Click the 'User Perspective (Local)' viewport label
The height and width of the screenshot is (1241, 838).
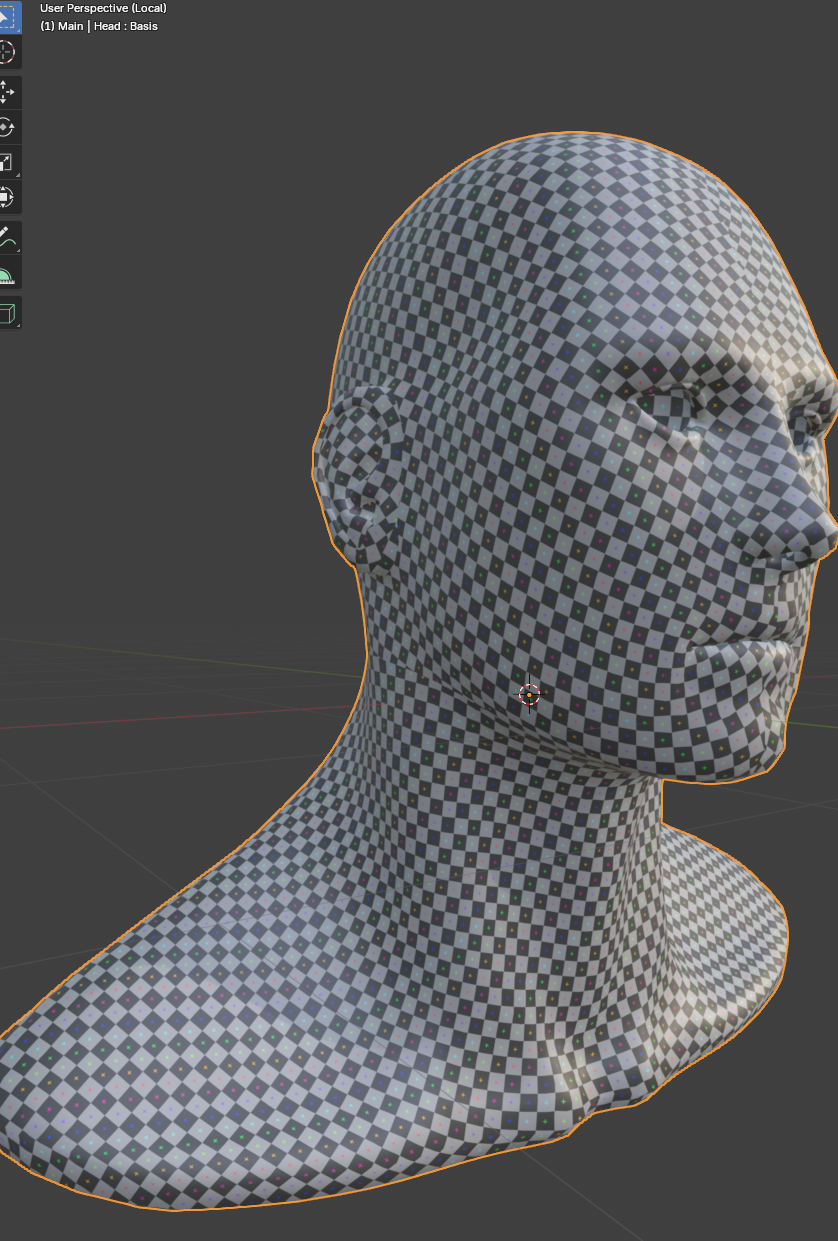tap(103, 8)
